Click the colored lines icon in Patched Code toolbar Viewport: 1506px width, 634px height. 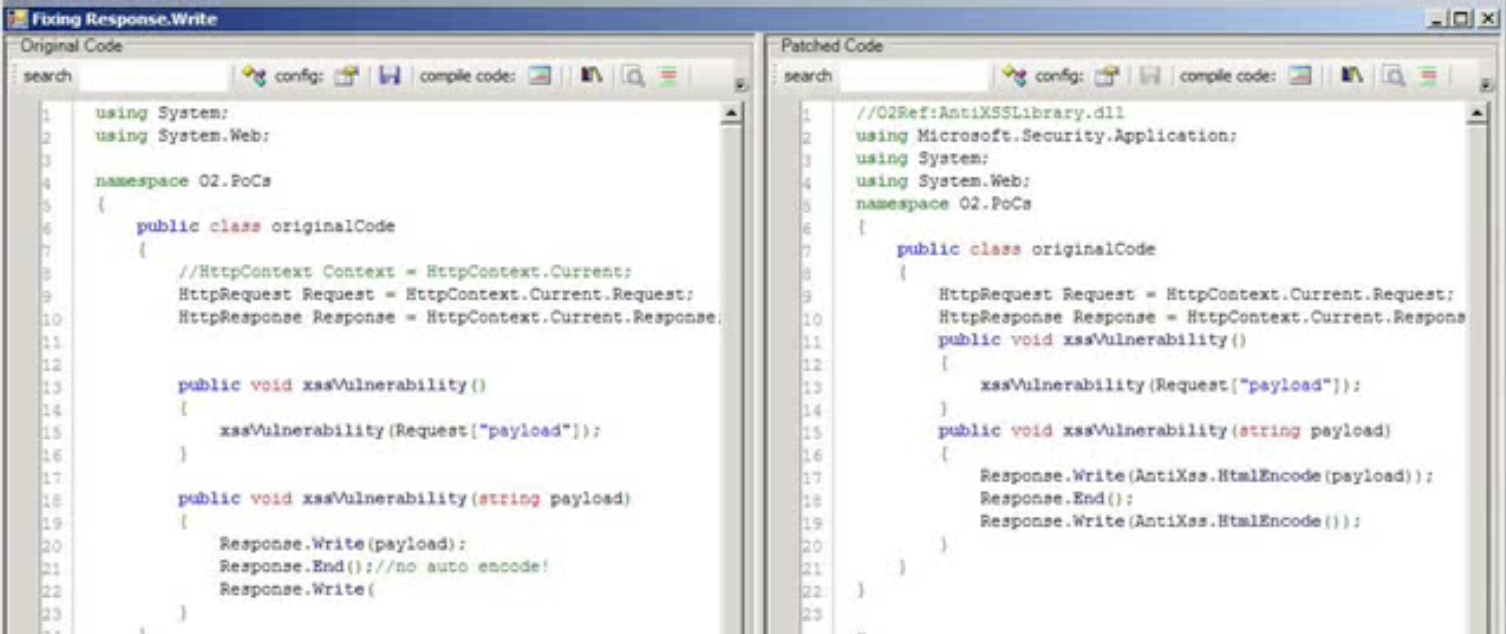pos(1428,76)
